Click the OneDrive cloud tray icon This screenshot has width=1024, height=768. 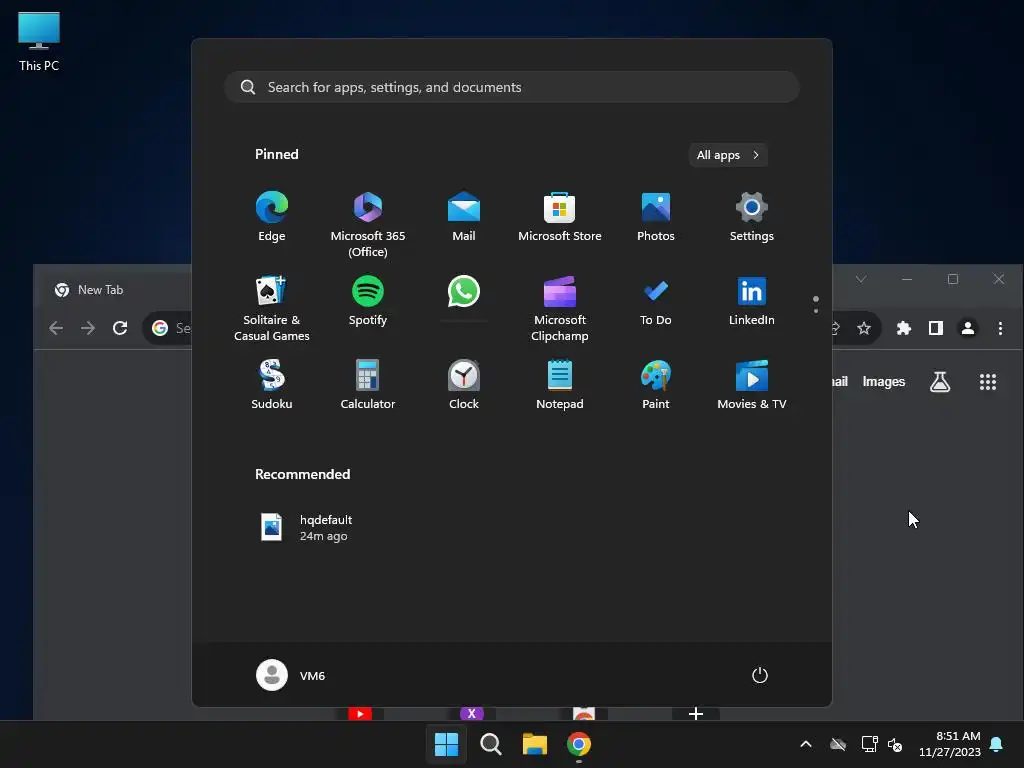point(838,744)
